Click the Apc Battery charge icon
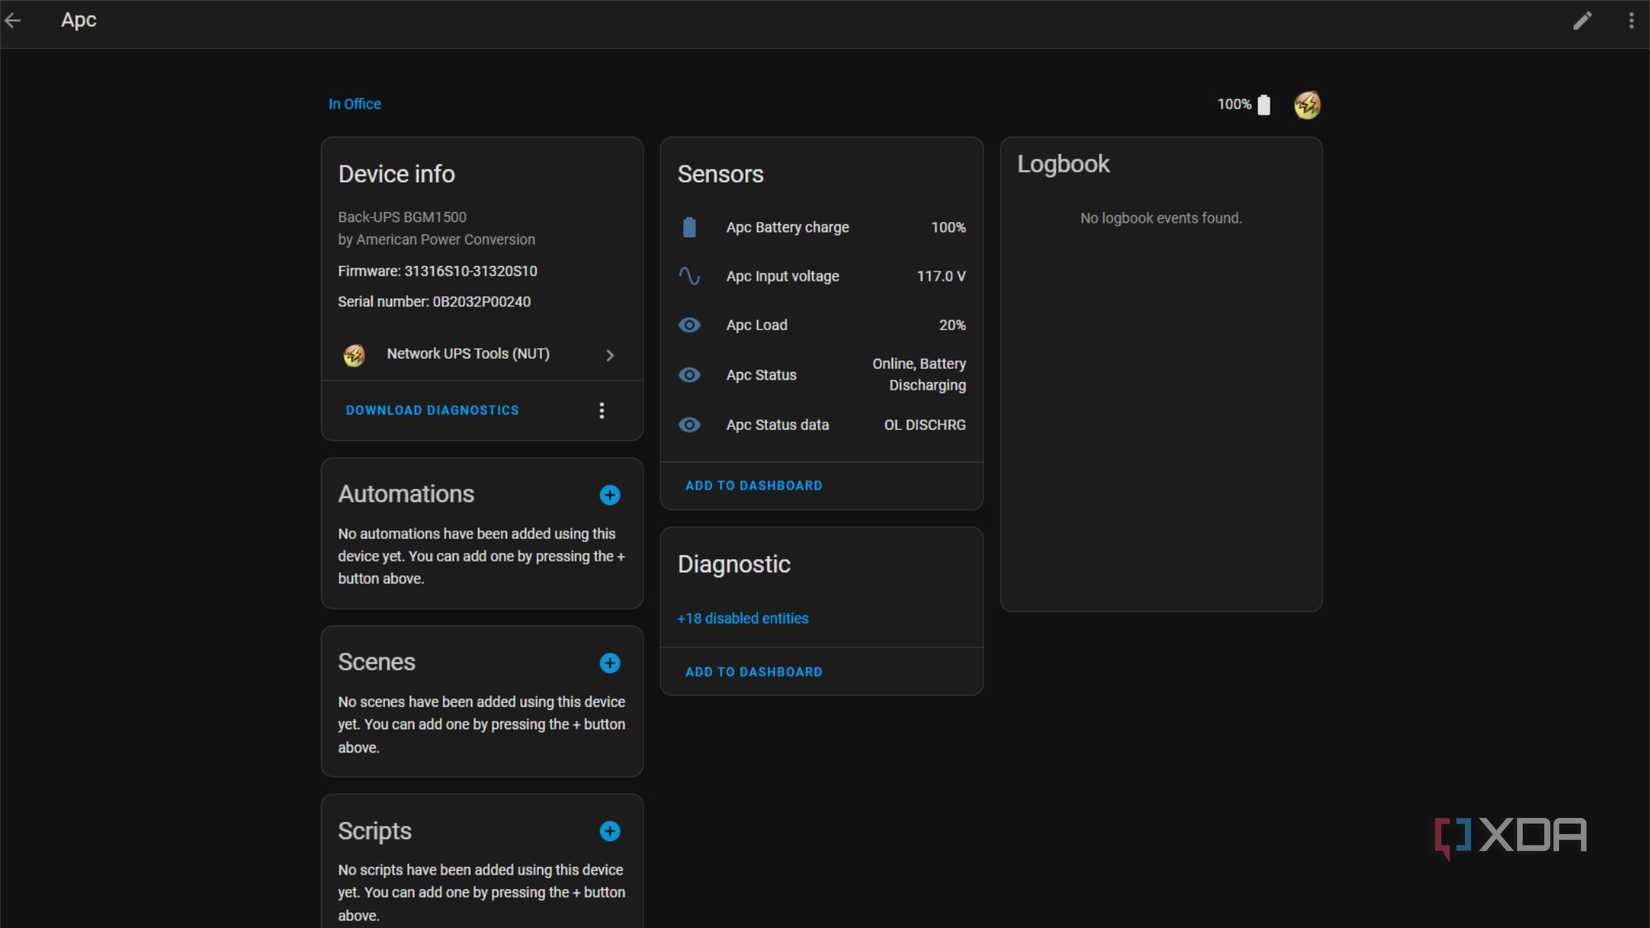This screenshot has height=928, width=1650. pyautogui.click(x=689, y=228)
